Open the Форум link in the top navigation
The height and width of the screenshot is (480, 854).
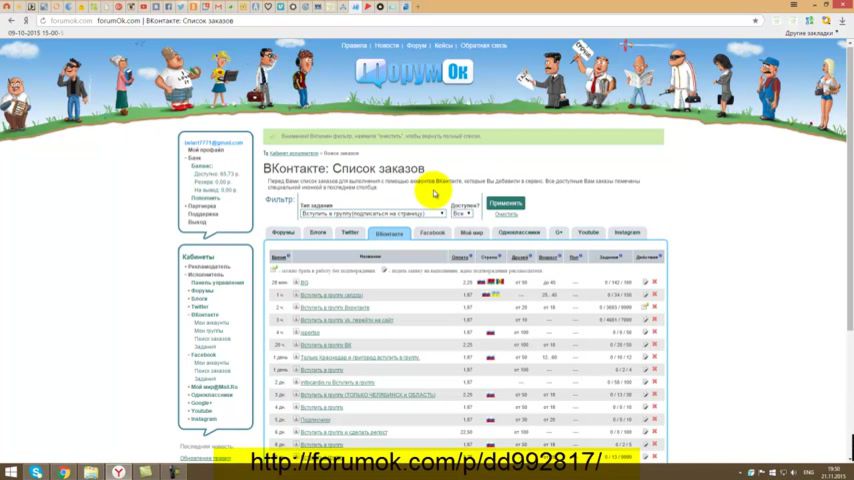417,46
